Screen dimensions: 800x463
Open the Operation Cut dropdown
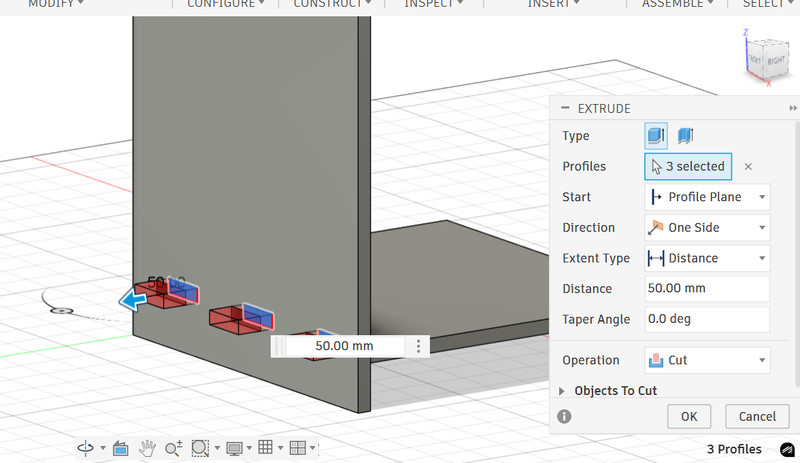[707, 360]
